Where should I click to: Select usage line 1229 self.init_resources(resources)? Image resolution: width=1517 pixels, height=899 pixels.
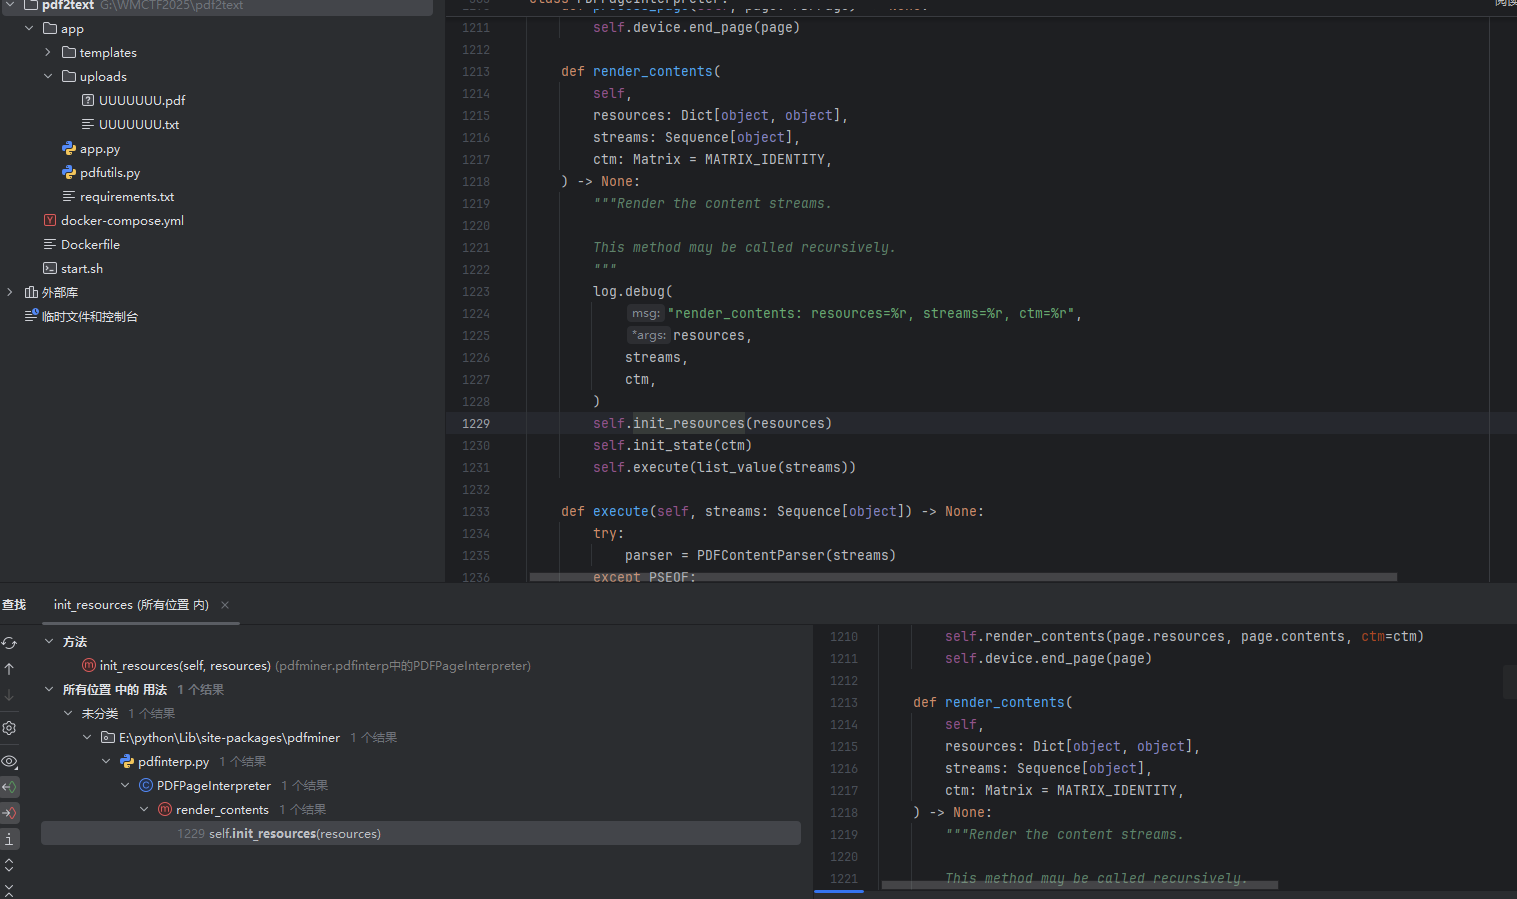pyautogui.click(x=421, y=833)
